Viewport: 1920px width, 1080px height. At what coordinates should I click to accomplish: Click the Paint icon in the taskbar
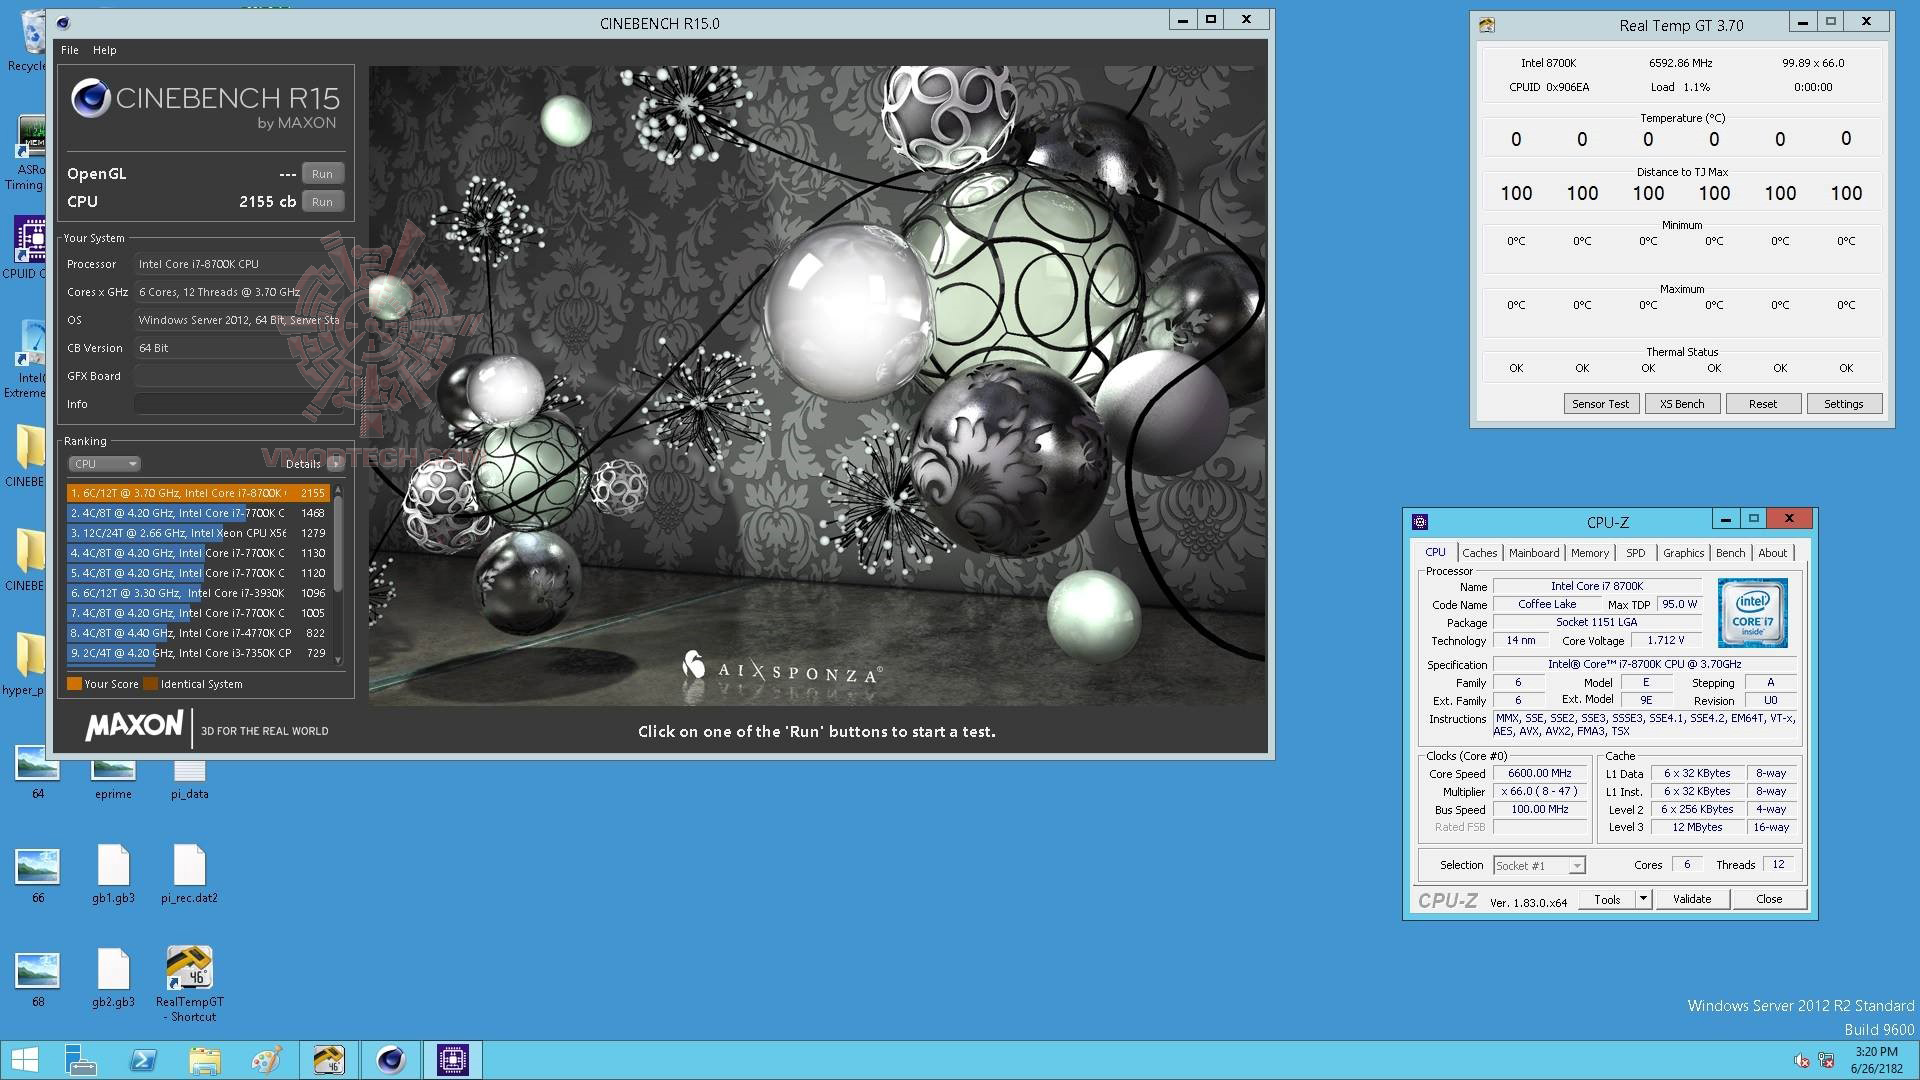[267, 1060]
